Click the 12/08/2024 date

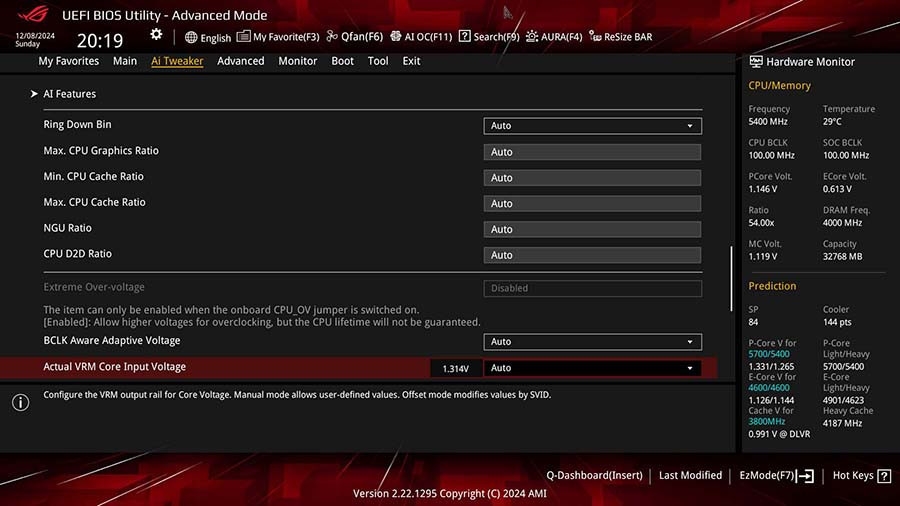pos(35,36)
